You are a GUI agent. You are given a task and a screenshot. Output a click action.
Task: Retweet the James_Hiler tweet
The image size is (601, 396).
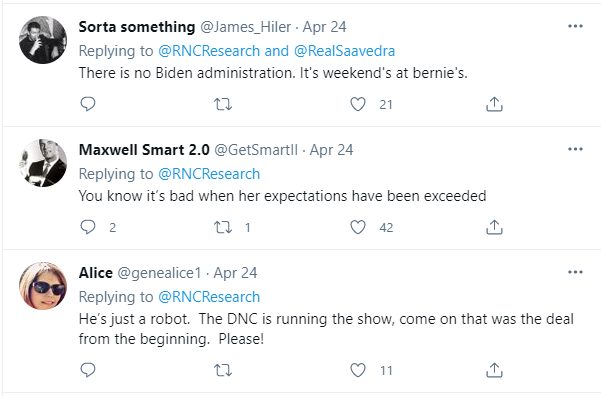coord(223,104)
